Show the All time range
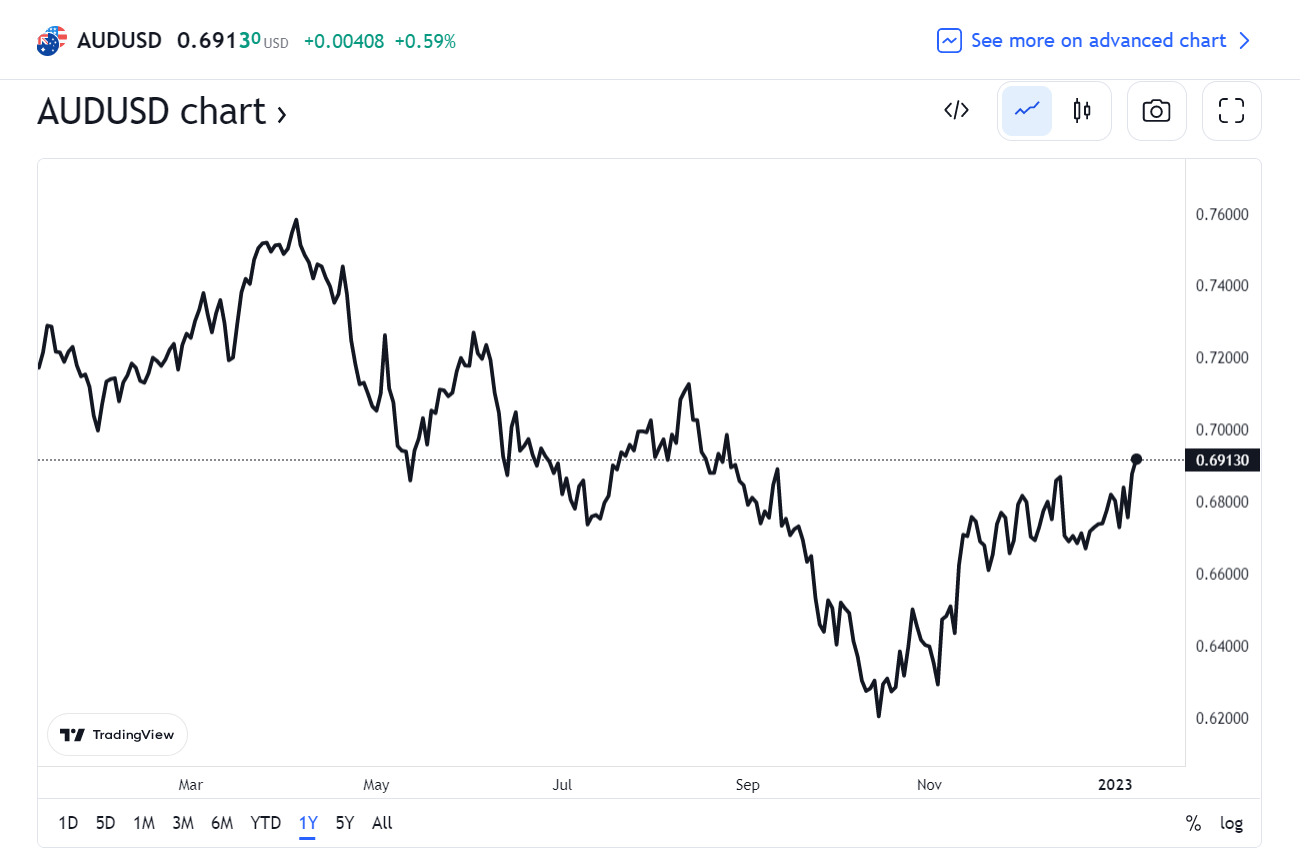Screen dimensions: 1300x849 pyautogui.click(x=382, y=824)
